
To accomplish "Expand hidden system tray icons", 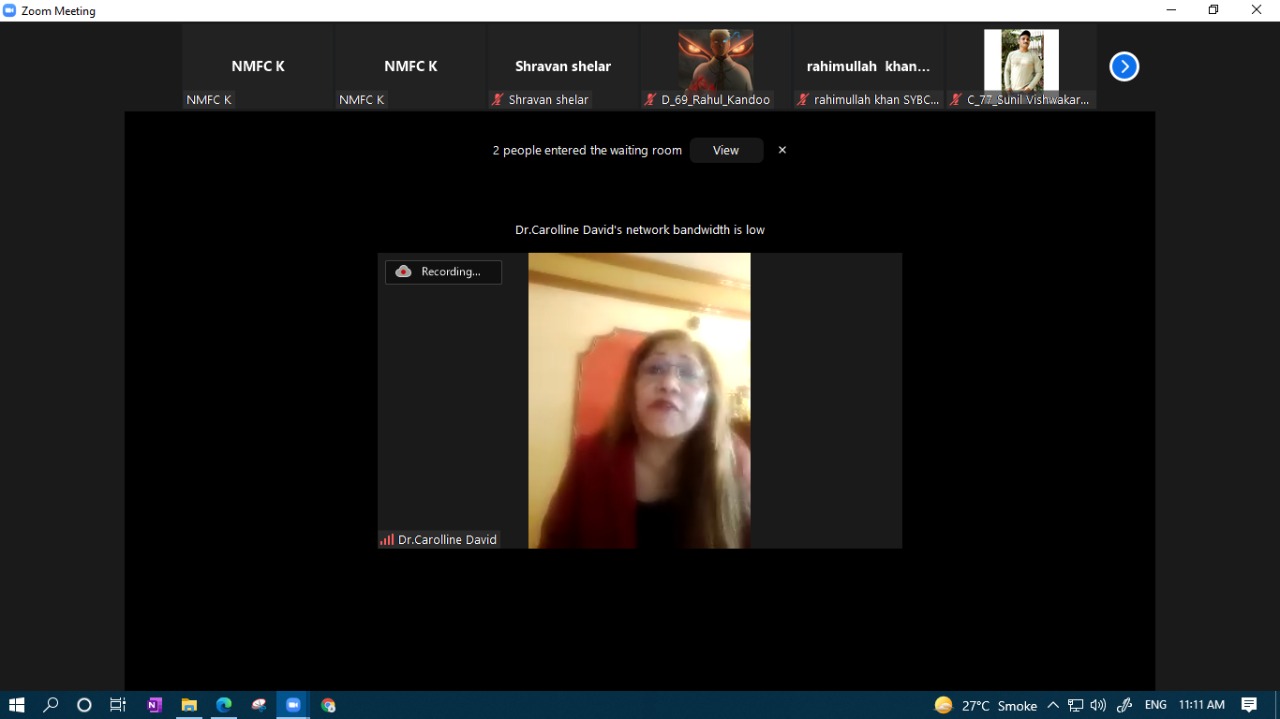I will pos(1053,705).
